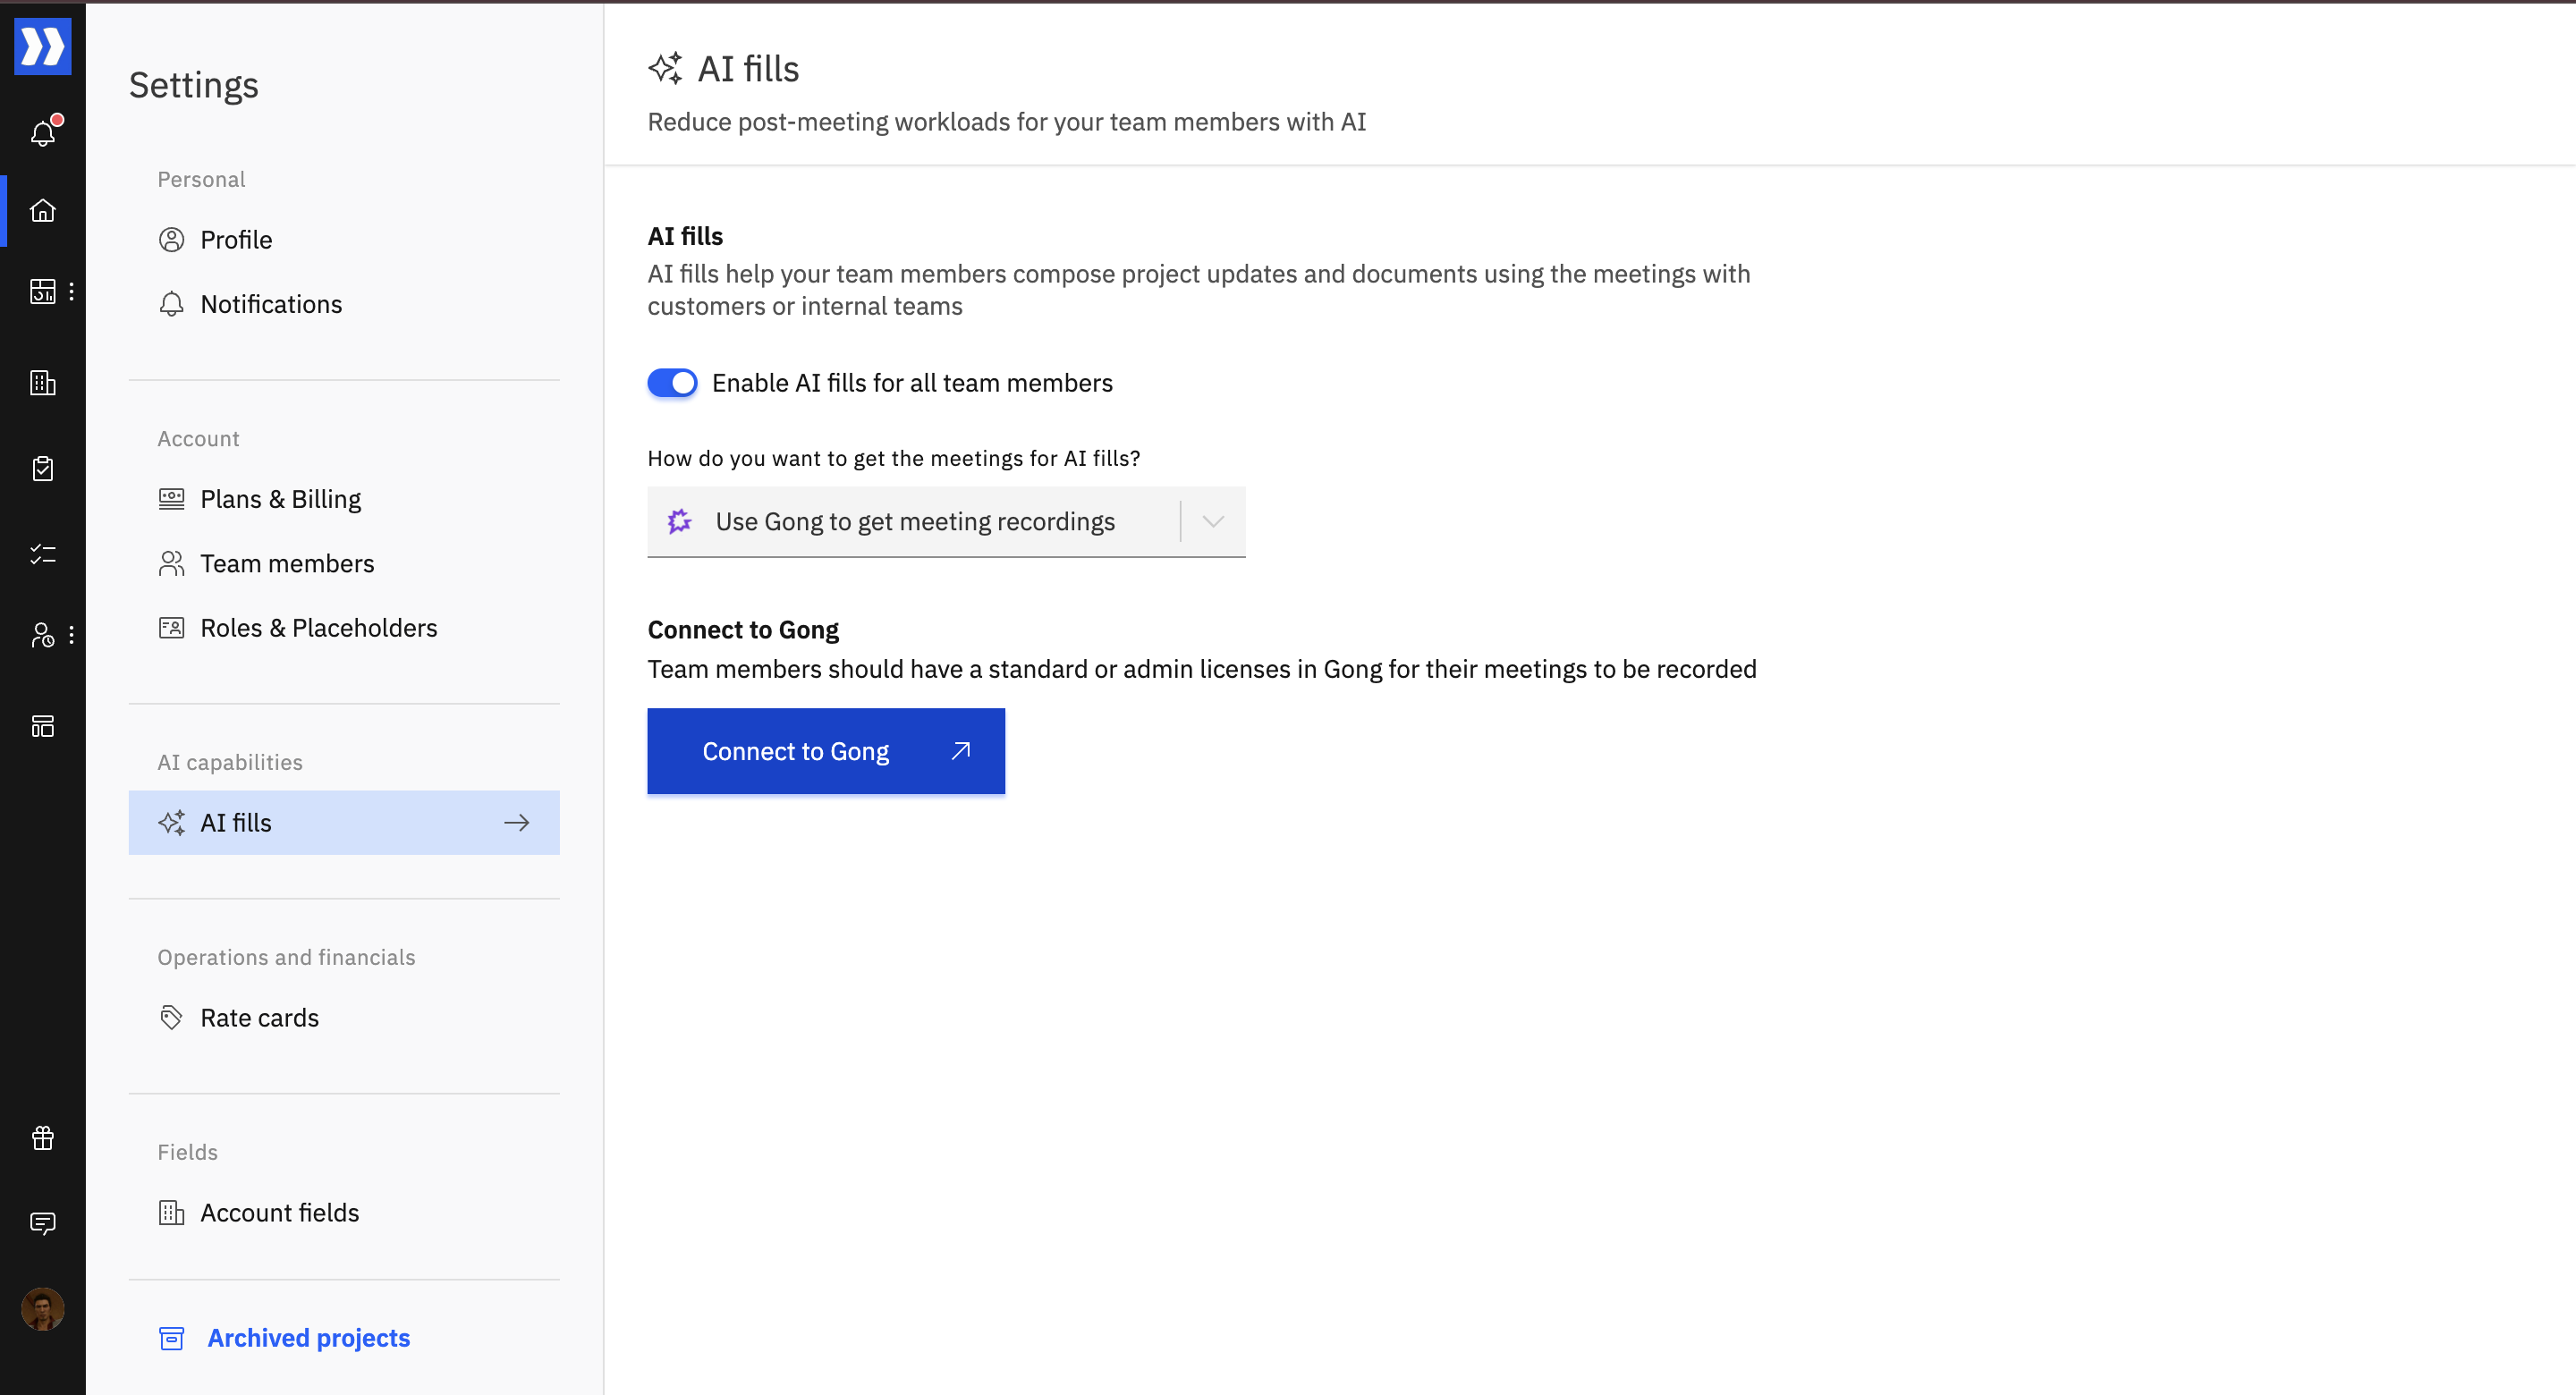Open the chat feedback icon in rail

[x=43, y=1223]
